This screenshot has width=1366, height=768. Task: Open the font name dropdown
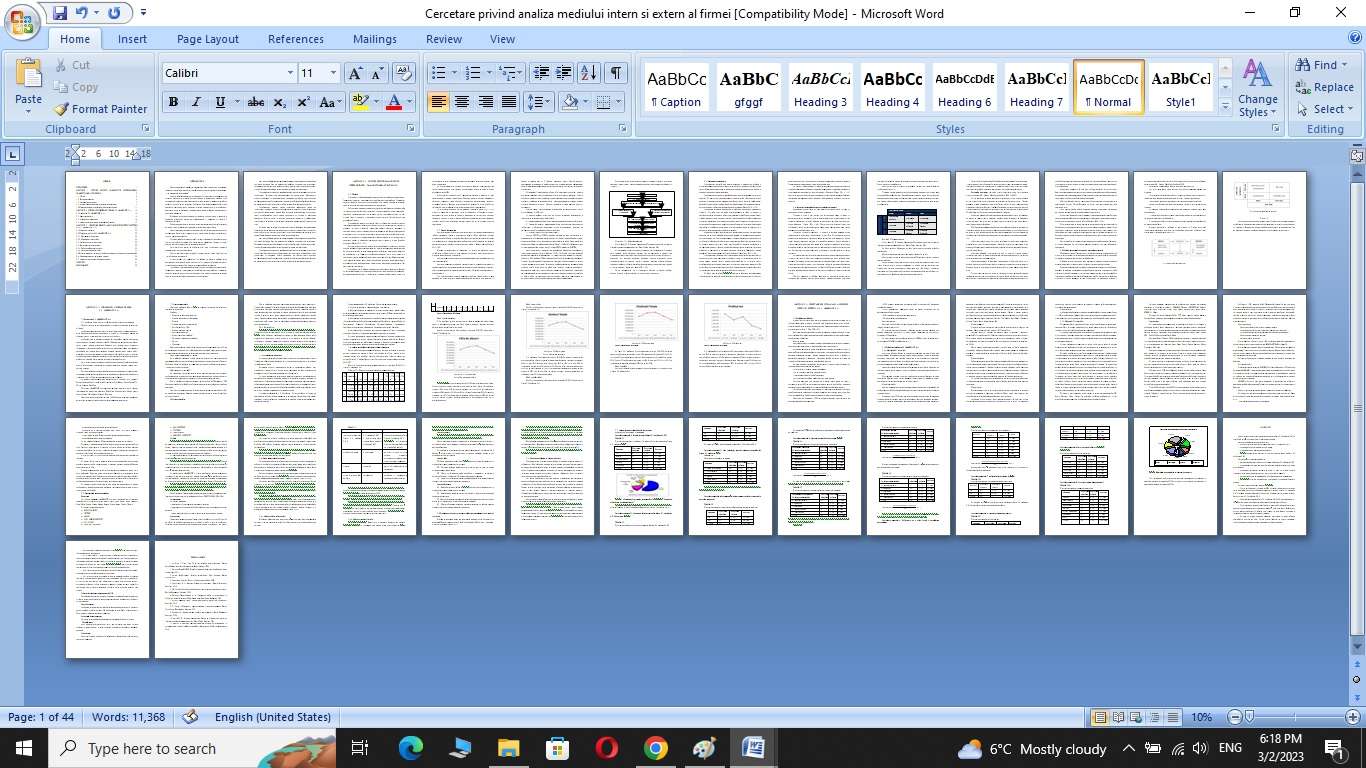pyautogui.click(x=290, y=73)
